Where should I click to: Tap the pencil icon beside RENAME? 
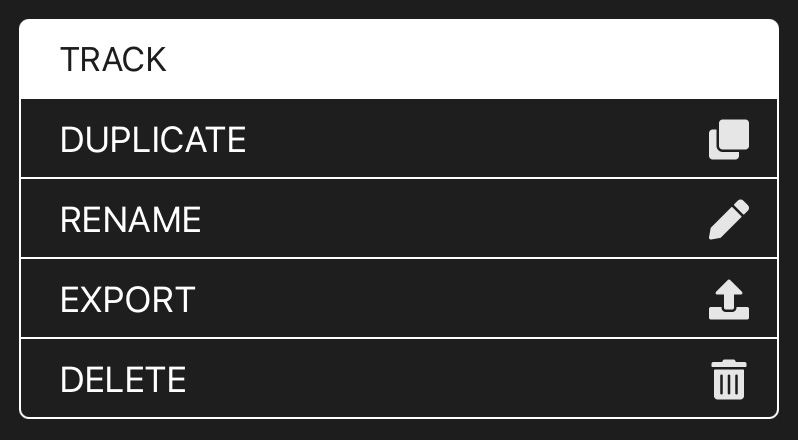729,219
